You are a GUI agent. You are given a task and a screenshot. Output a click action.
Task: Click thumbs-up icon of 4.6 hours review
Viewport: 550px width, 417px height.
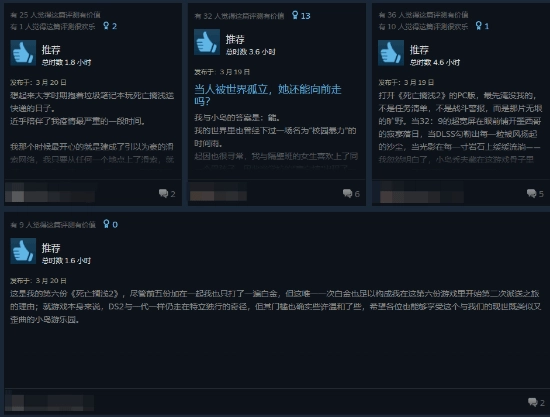391,53
